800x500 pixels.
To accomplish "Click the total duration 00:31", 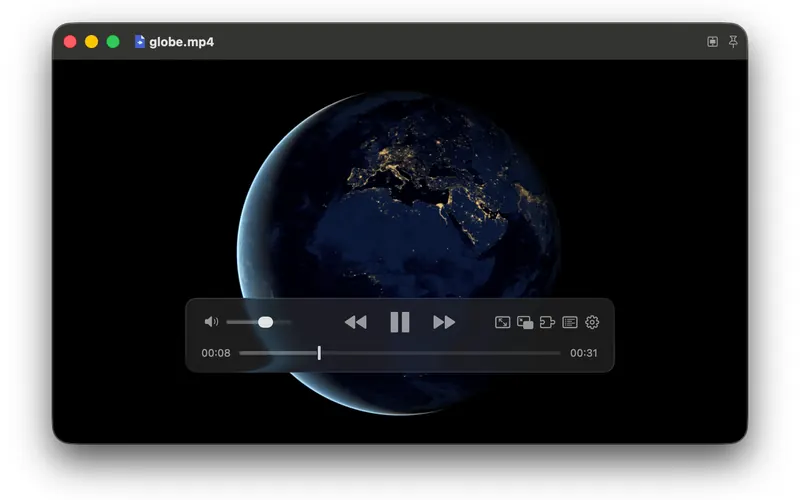I will [584, 353].
